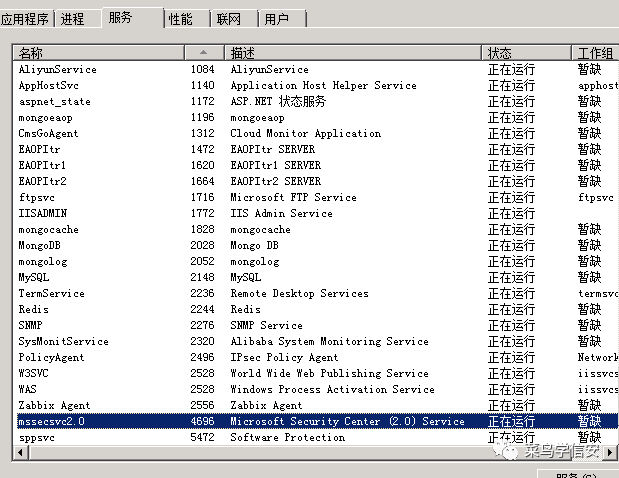This screenshot has width=619, height=478.
Task: Select the TermService service
Action: click(x=51, y=293)
